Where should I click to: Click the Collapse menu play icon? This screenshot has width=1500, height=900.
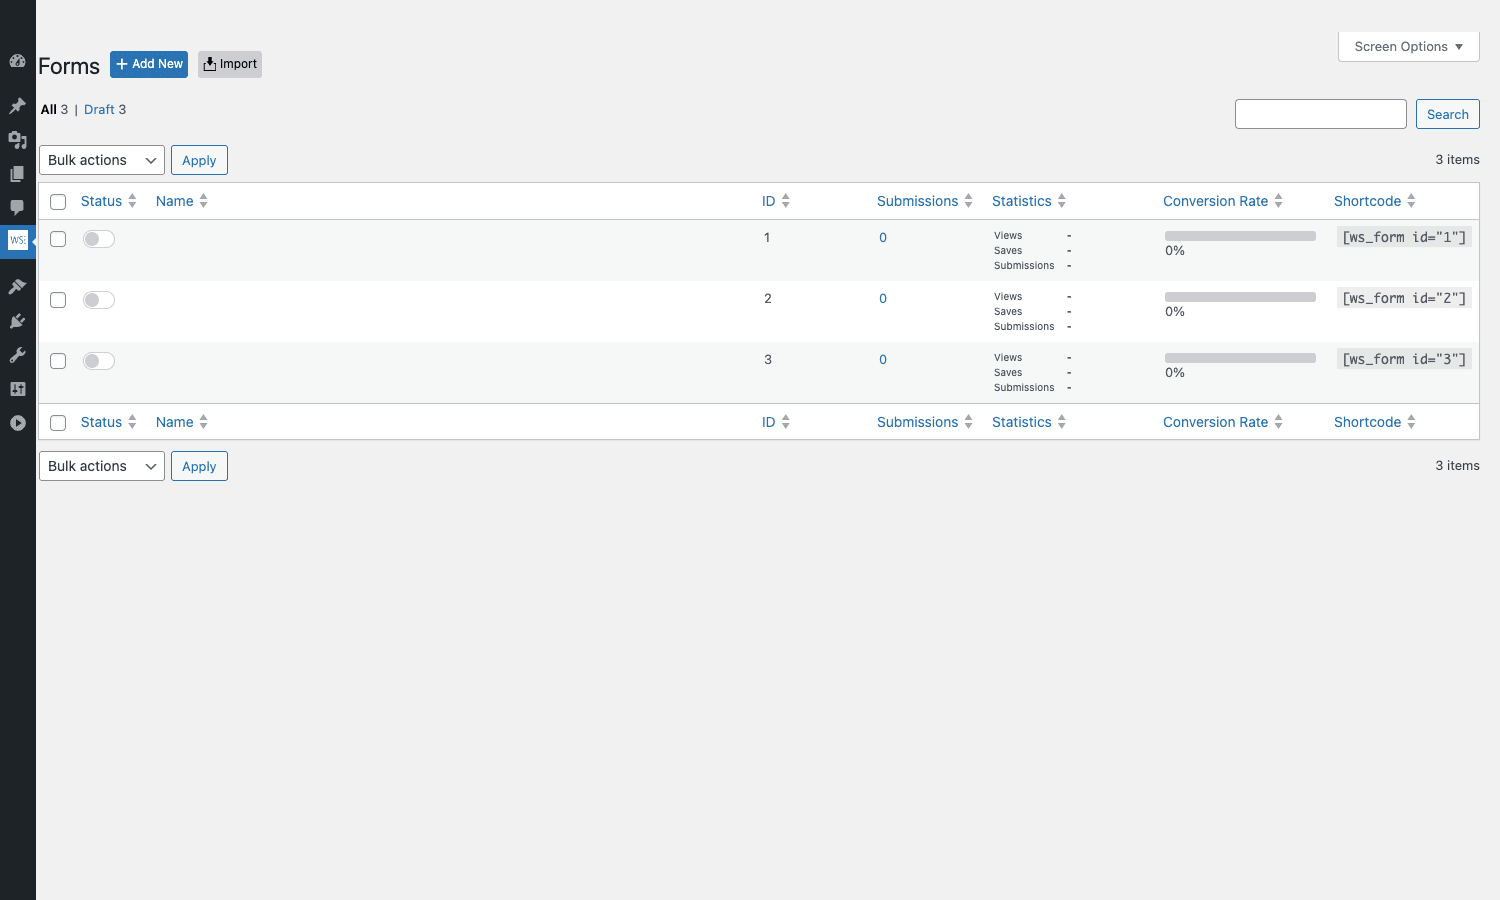[x=17, y=423]
